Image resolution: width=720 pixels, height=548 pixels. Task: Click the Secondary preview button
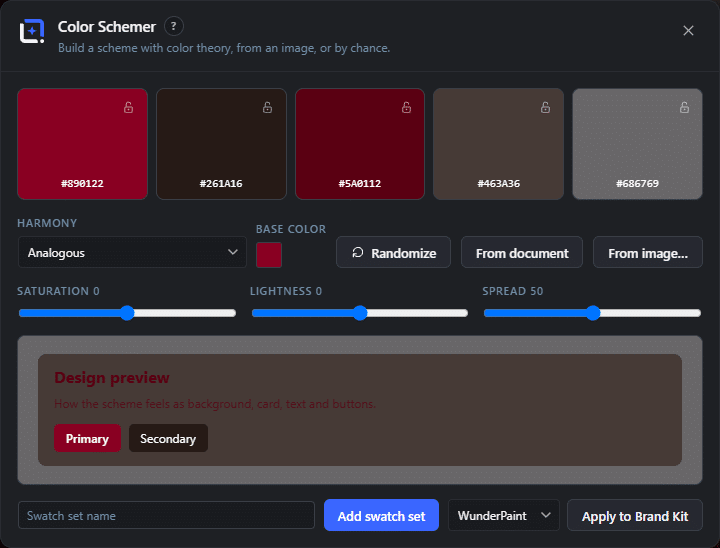(x=168, y=438)
